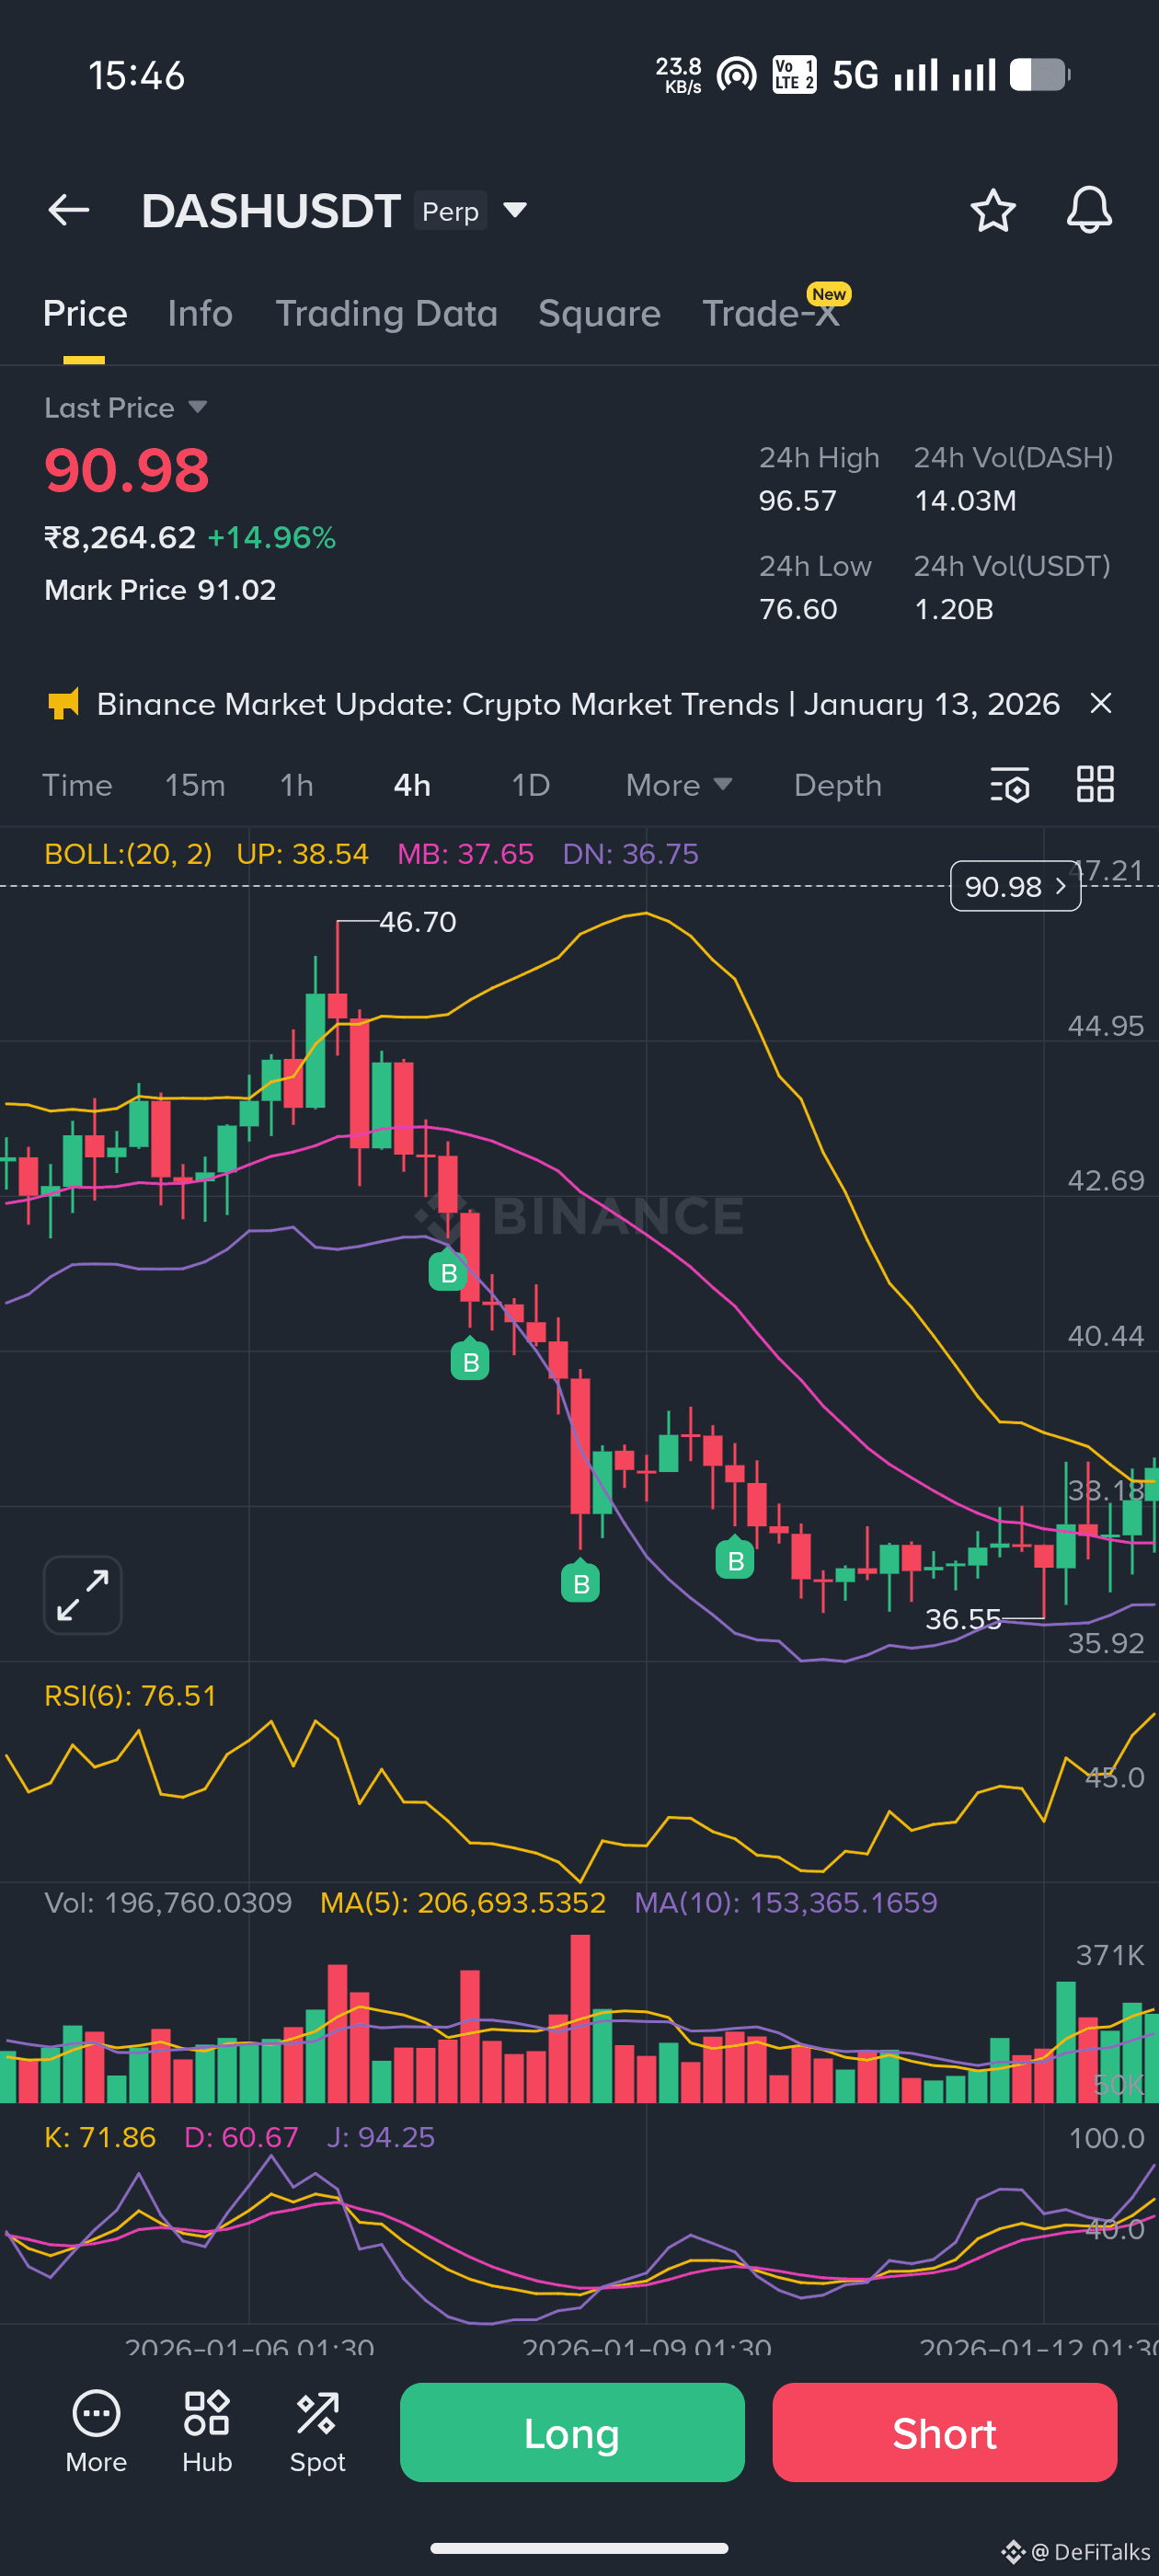Expand the More timeframes dropdown
The image size is (1159, 2576).
(x=679, y=785)
